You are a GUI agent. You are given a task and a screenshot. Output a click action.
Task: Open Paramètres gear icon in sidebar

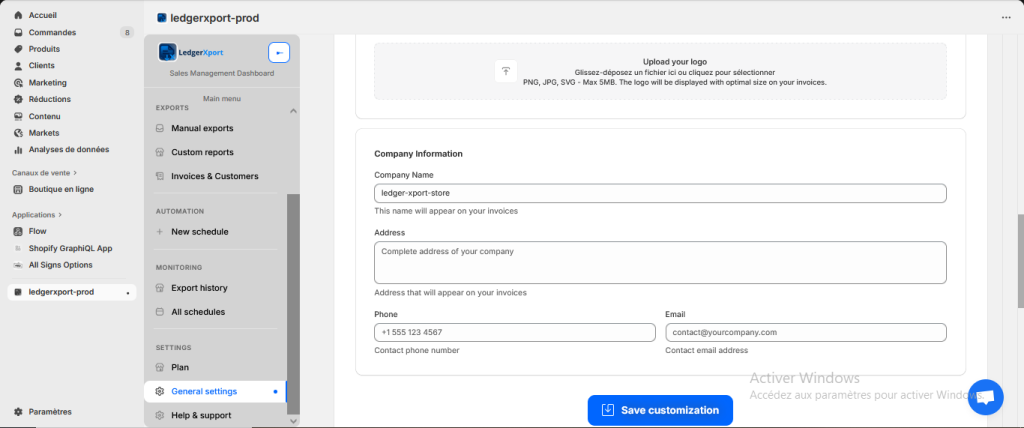click(x=19, y=411)
